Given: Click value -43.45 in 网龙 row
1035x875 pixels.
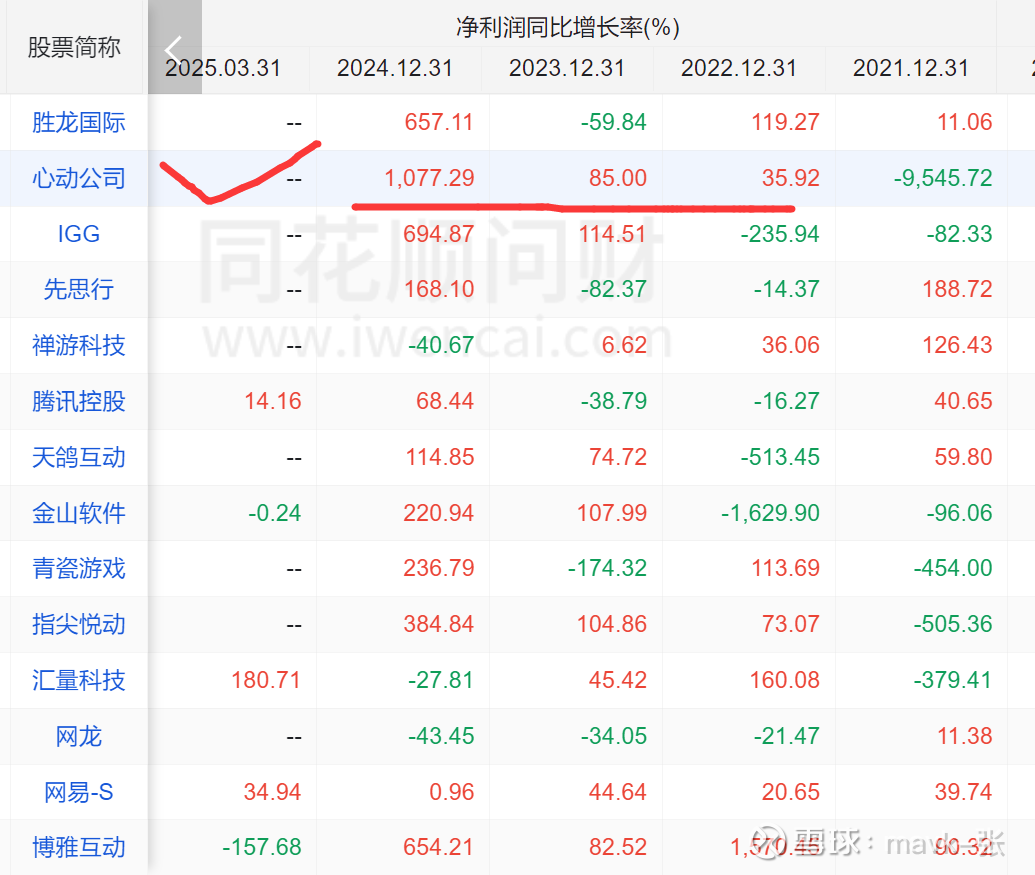Looking at the screenshot, I should pyautogui.click(x=441, y=736).
